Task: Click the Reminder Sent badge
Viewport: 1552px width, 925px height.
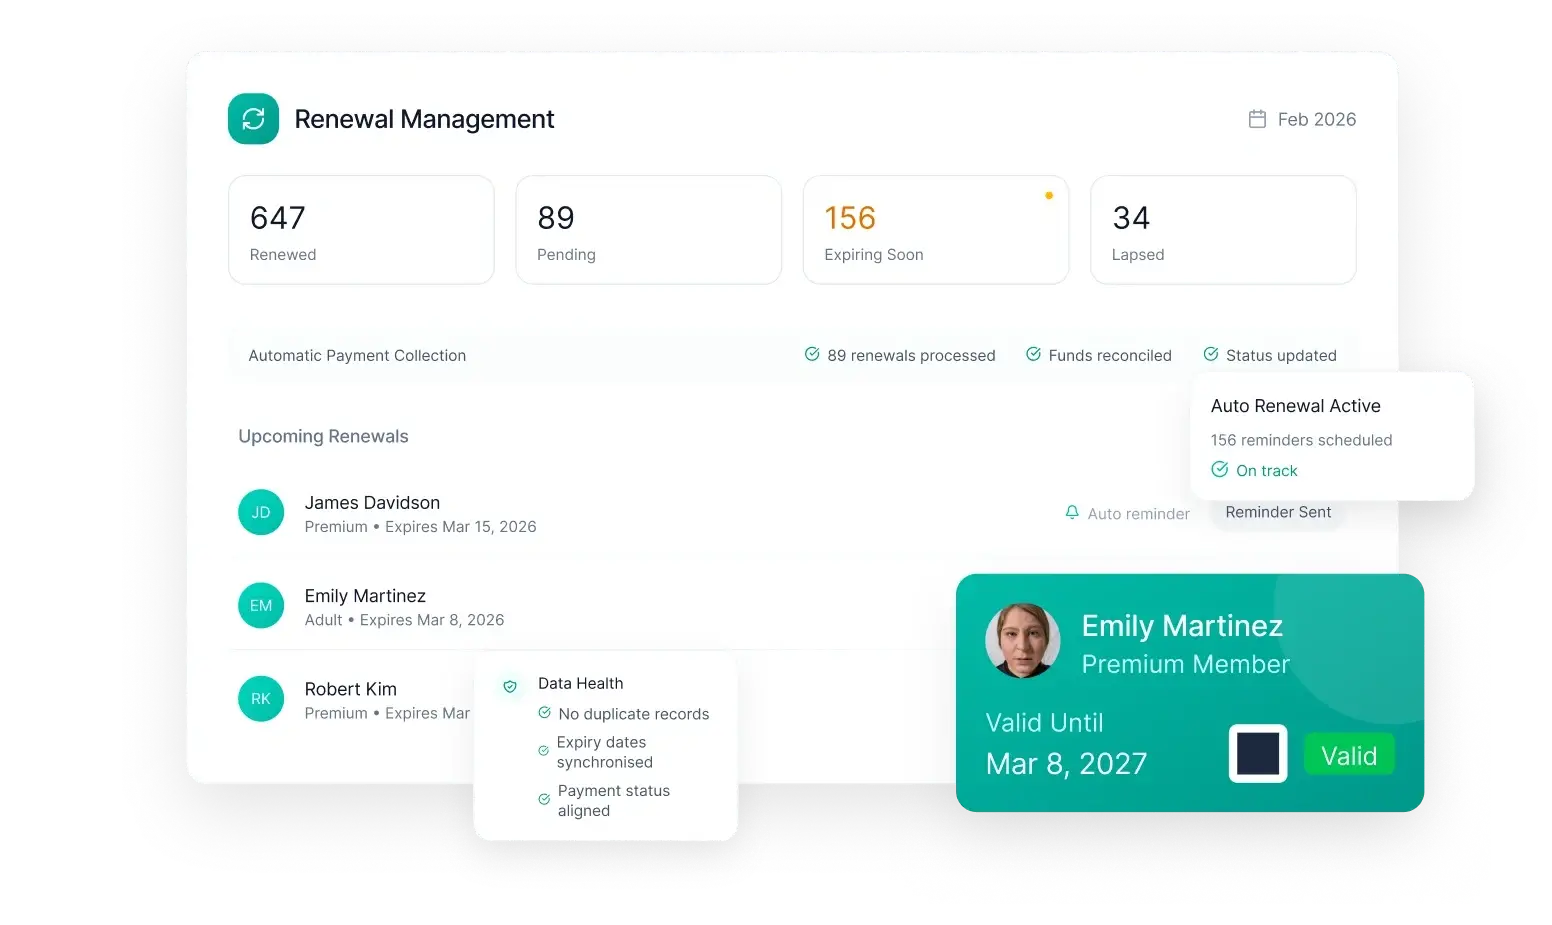Action: (x=1278, y=512)
